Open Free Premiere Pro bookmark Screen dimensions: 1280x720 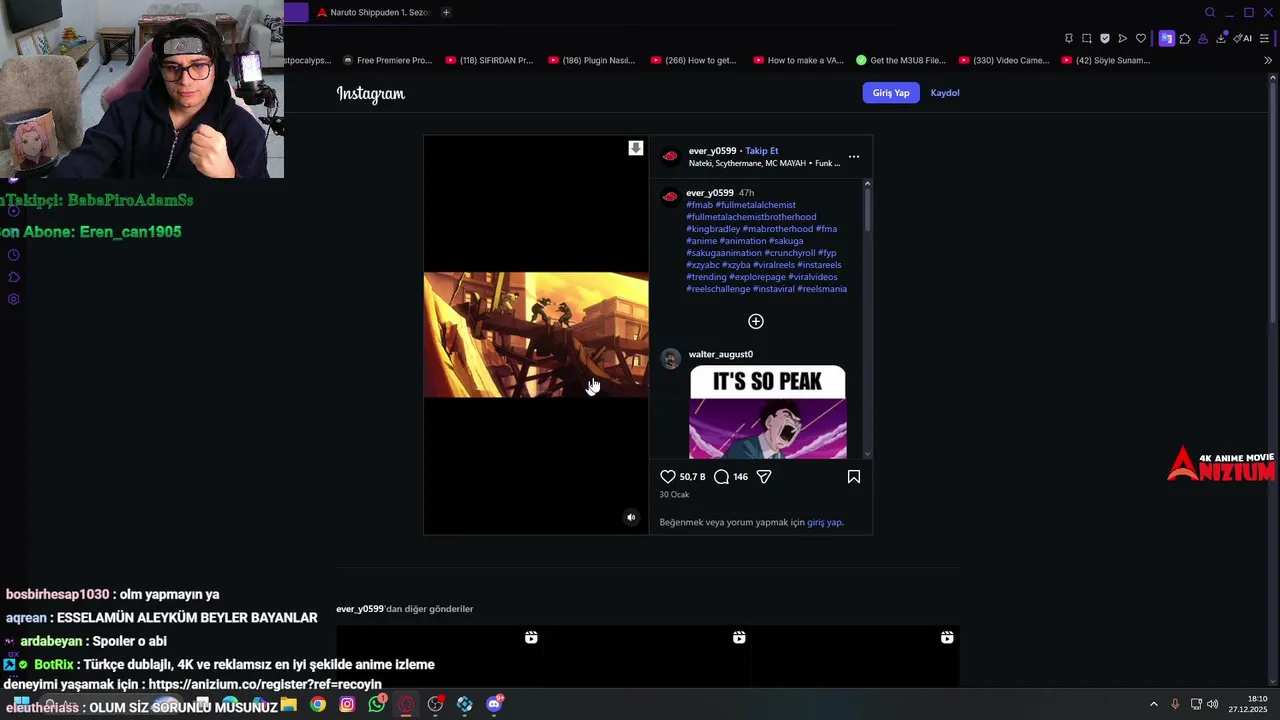387,60
